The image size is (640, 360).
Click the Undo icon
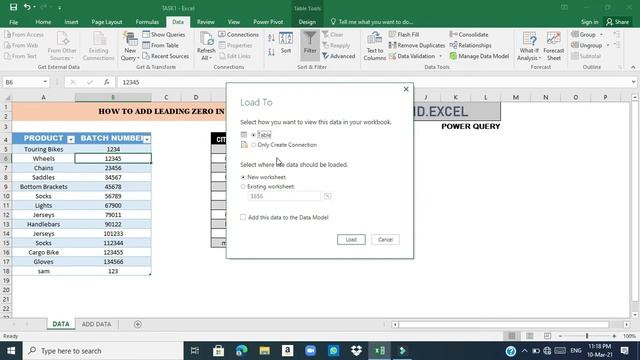(27, 7)
